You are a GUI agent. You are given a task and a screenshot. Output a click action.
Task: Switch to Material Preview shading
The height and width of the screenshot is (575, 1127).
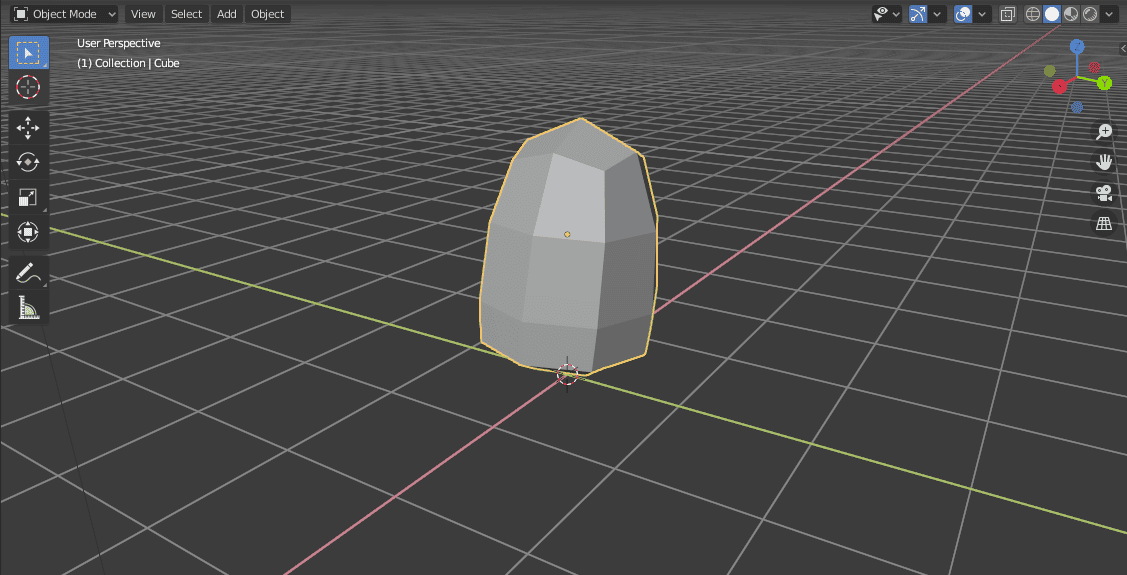[1071, 14]
